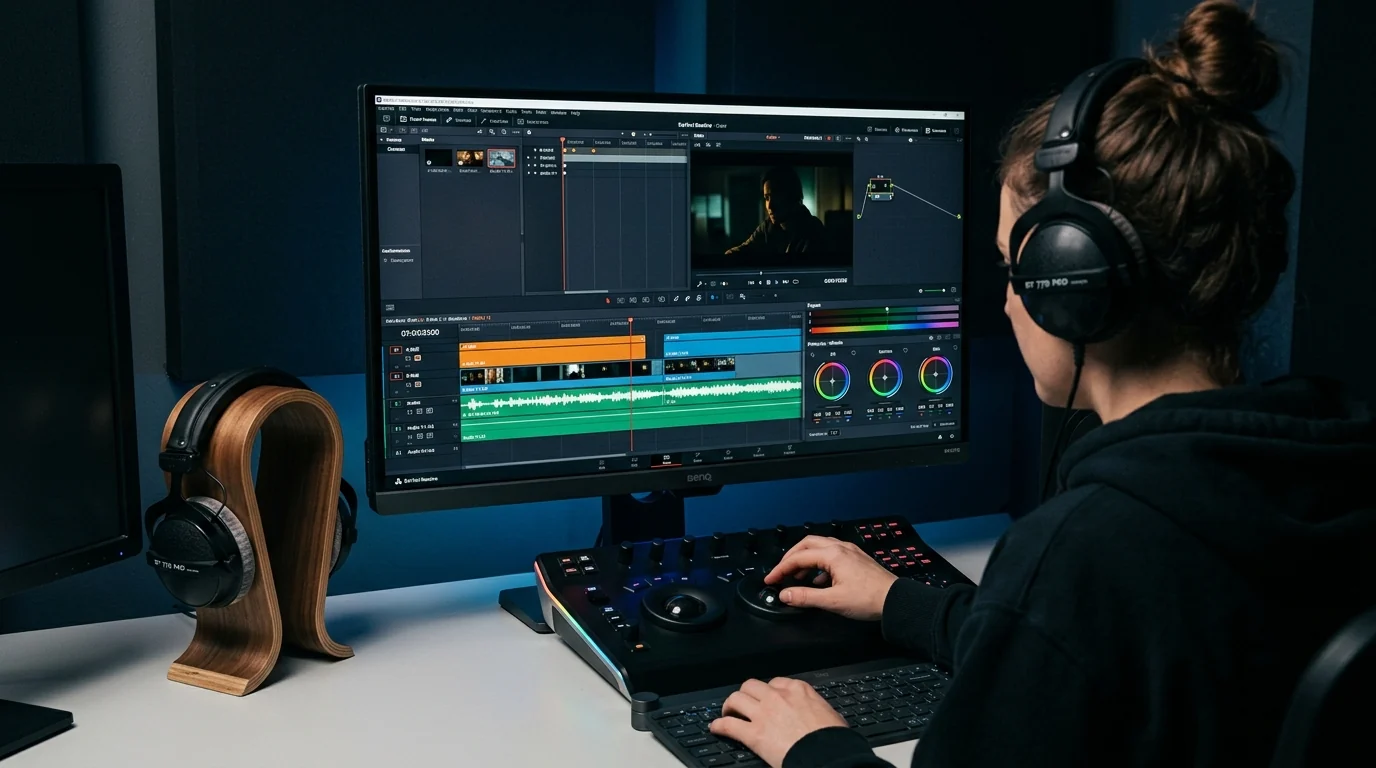This screenshot has width=1376, height=768.
Task: Select the warm-toned middle media pool thumbnail
Action: pos(470,157)
